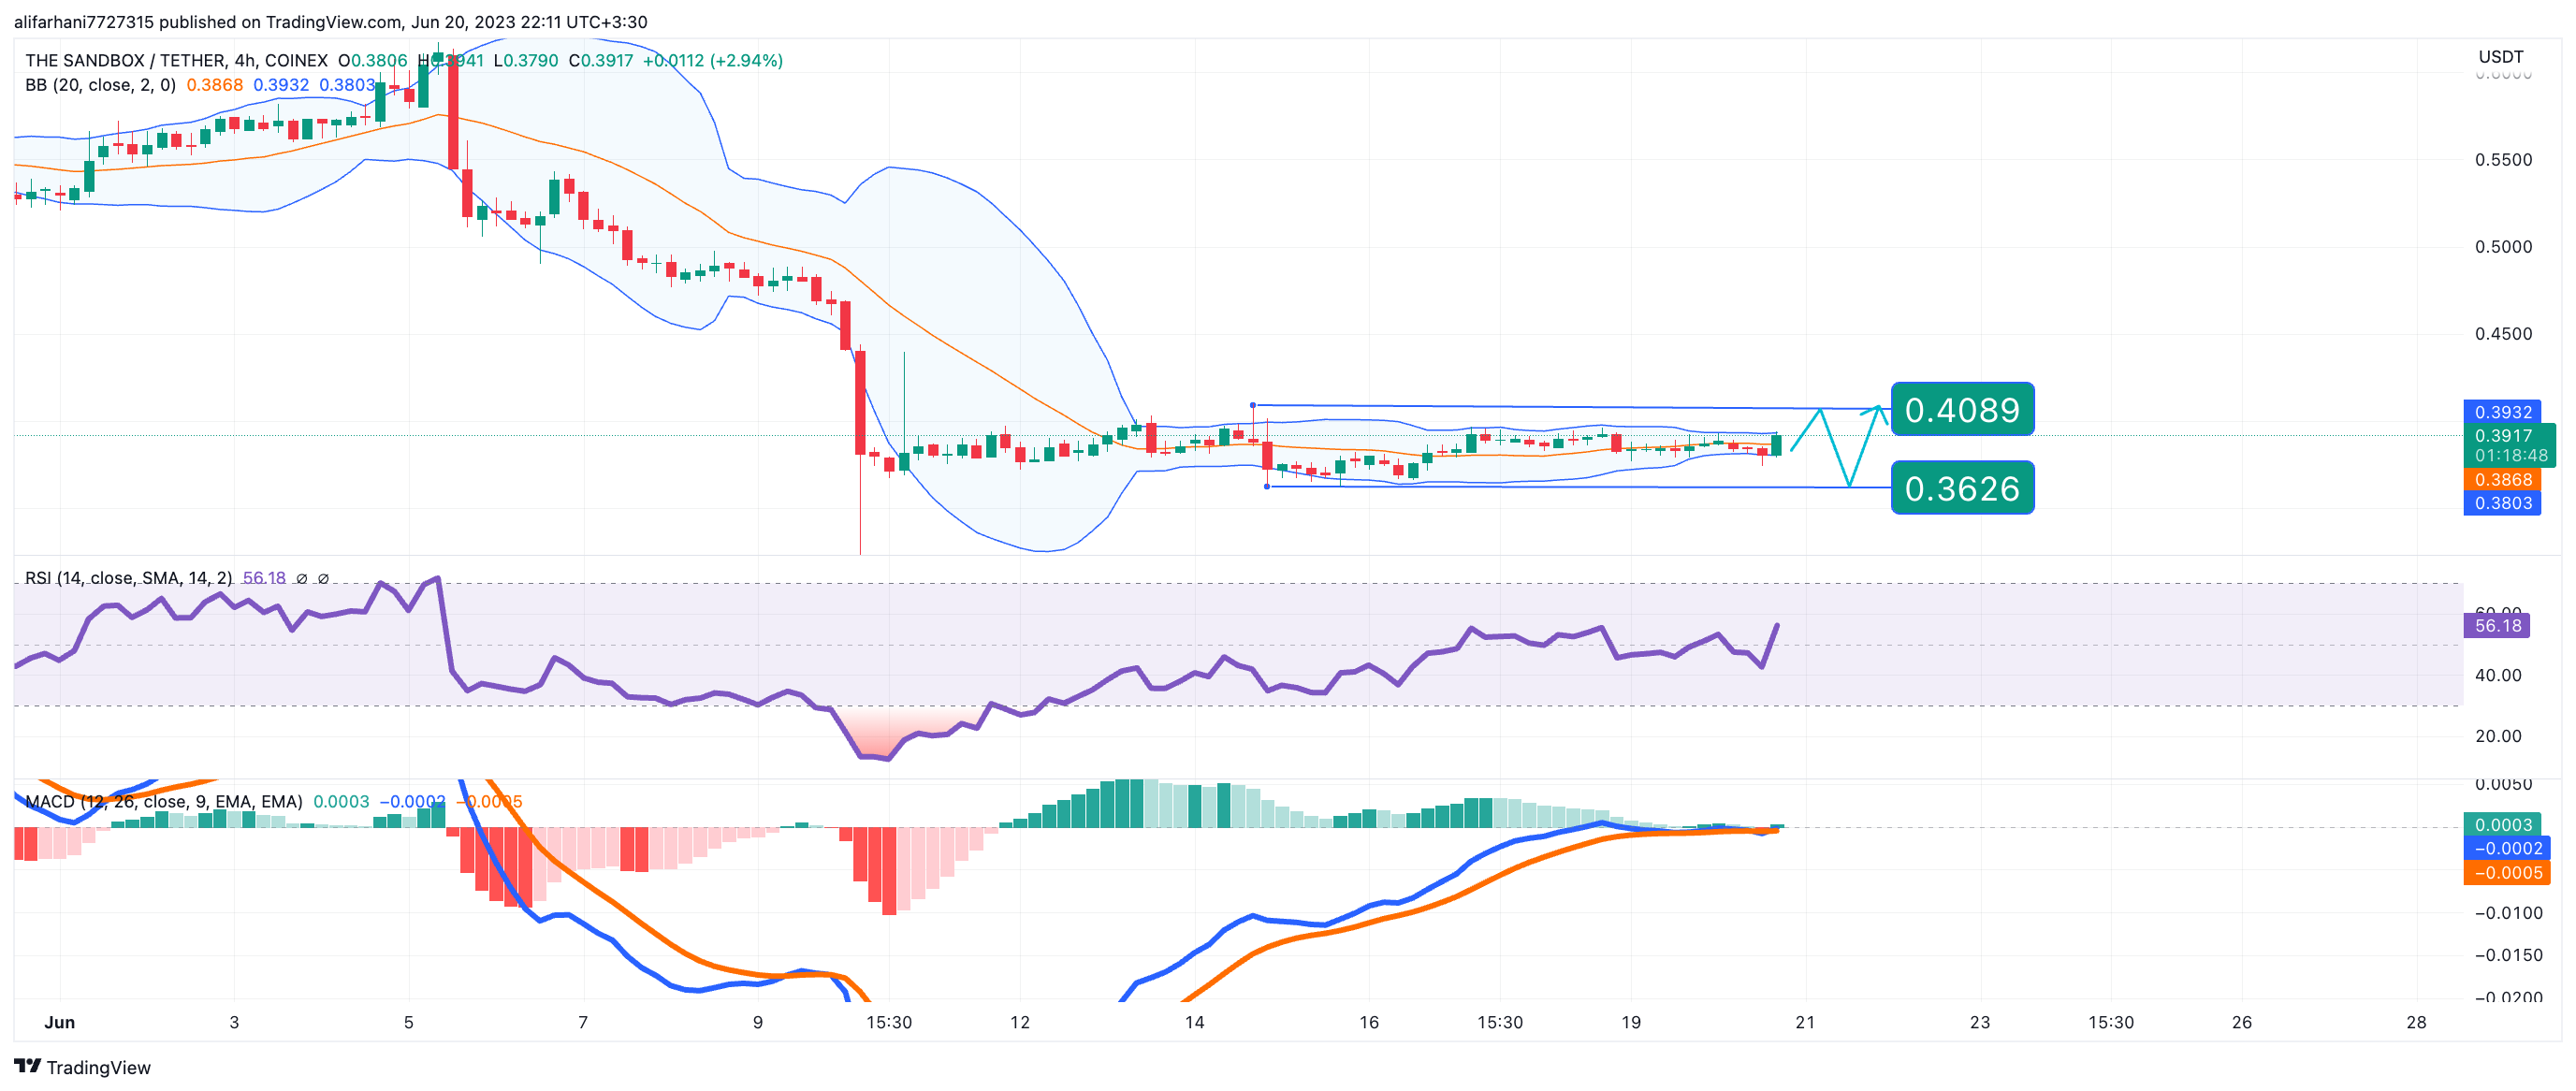Click the date 12 on the time axis
This screenshot has height=1091, width=2576.
tap(1020, 1022)
